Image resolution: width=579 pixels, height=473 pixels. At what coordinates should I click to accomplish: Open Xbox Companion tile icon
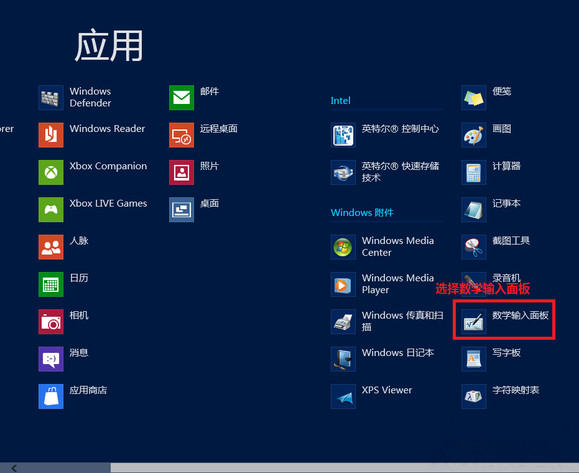(51, 172)
